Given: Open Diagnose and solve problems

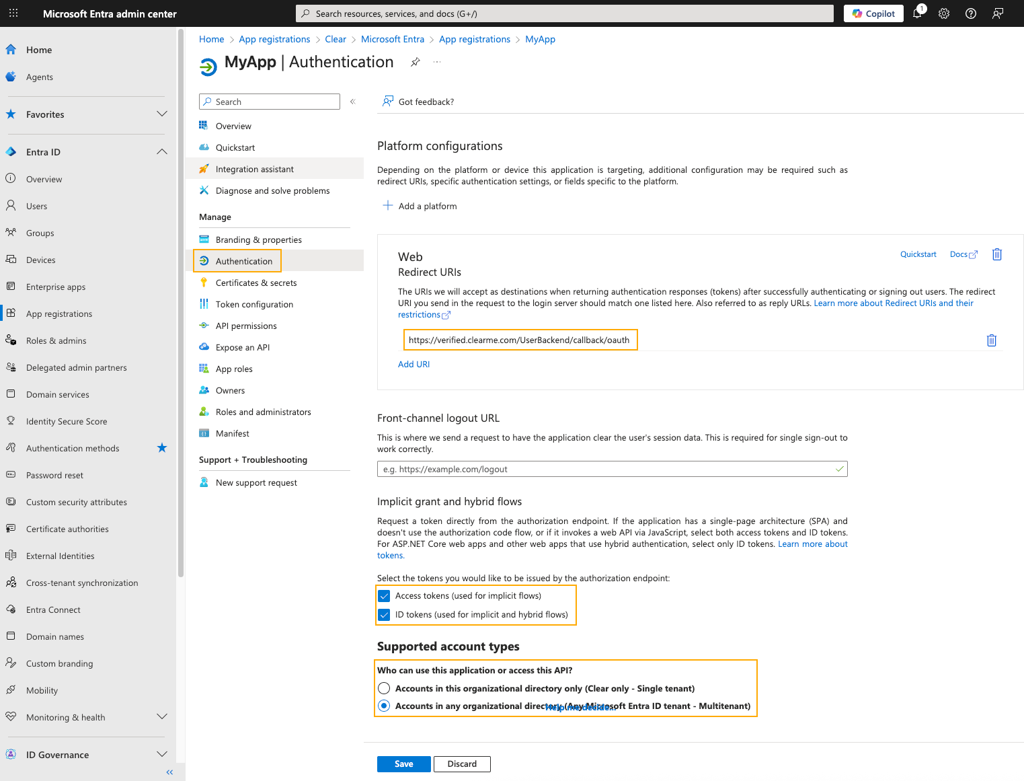Looking at the screenshot, I should [274, 191].
